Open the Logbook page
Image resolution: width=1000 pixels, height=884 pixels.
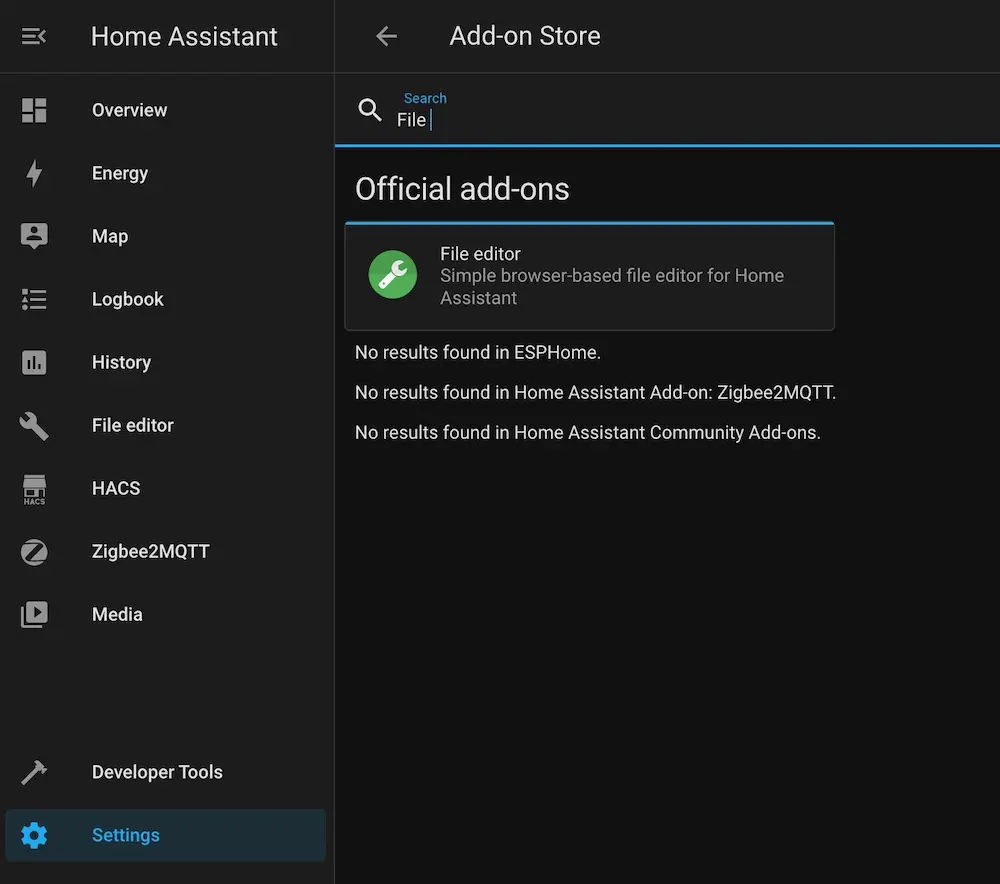tap(127, 299)
